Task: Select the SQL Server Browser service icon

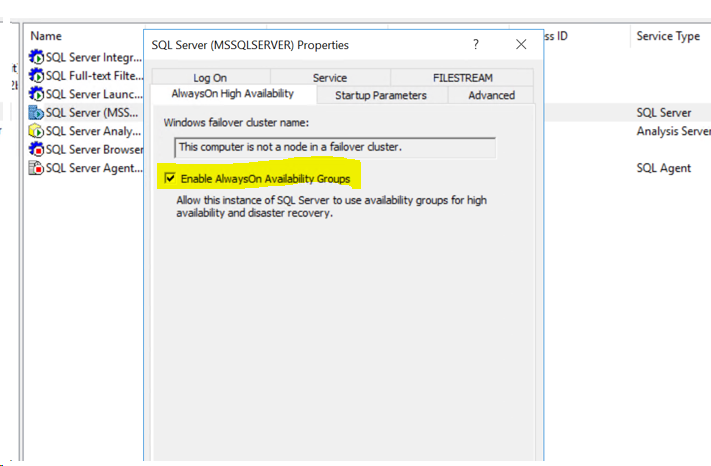Action: 37,149
